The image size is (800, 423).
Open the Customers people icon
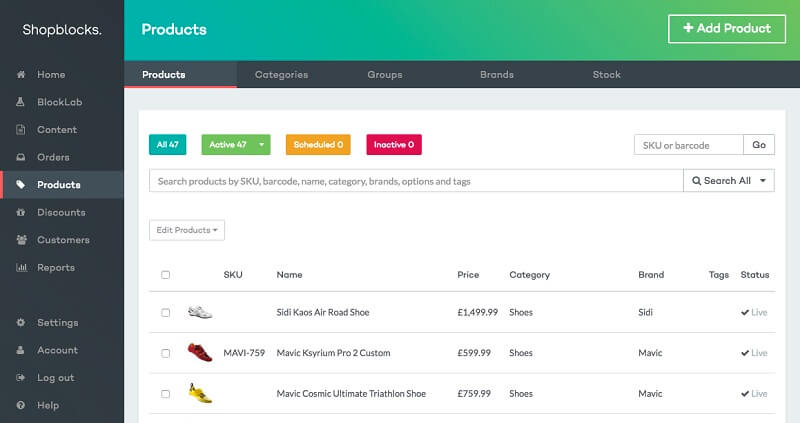click(x=21, y=240)
